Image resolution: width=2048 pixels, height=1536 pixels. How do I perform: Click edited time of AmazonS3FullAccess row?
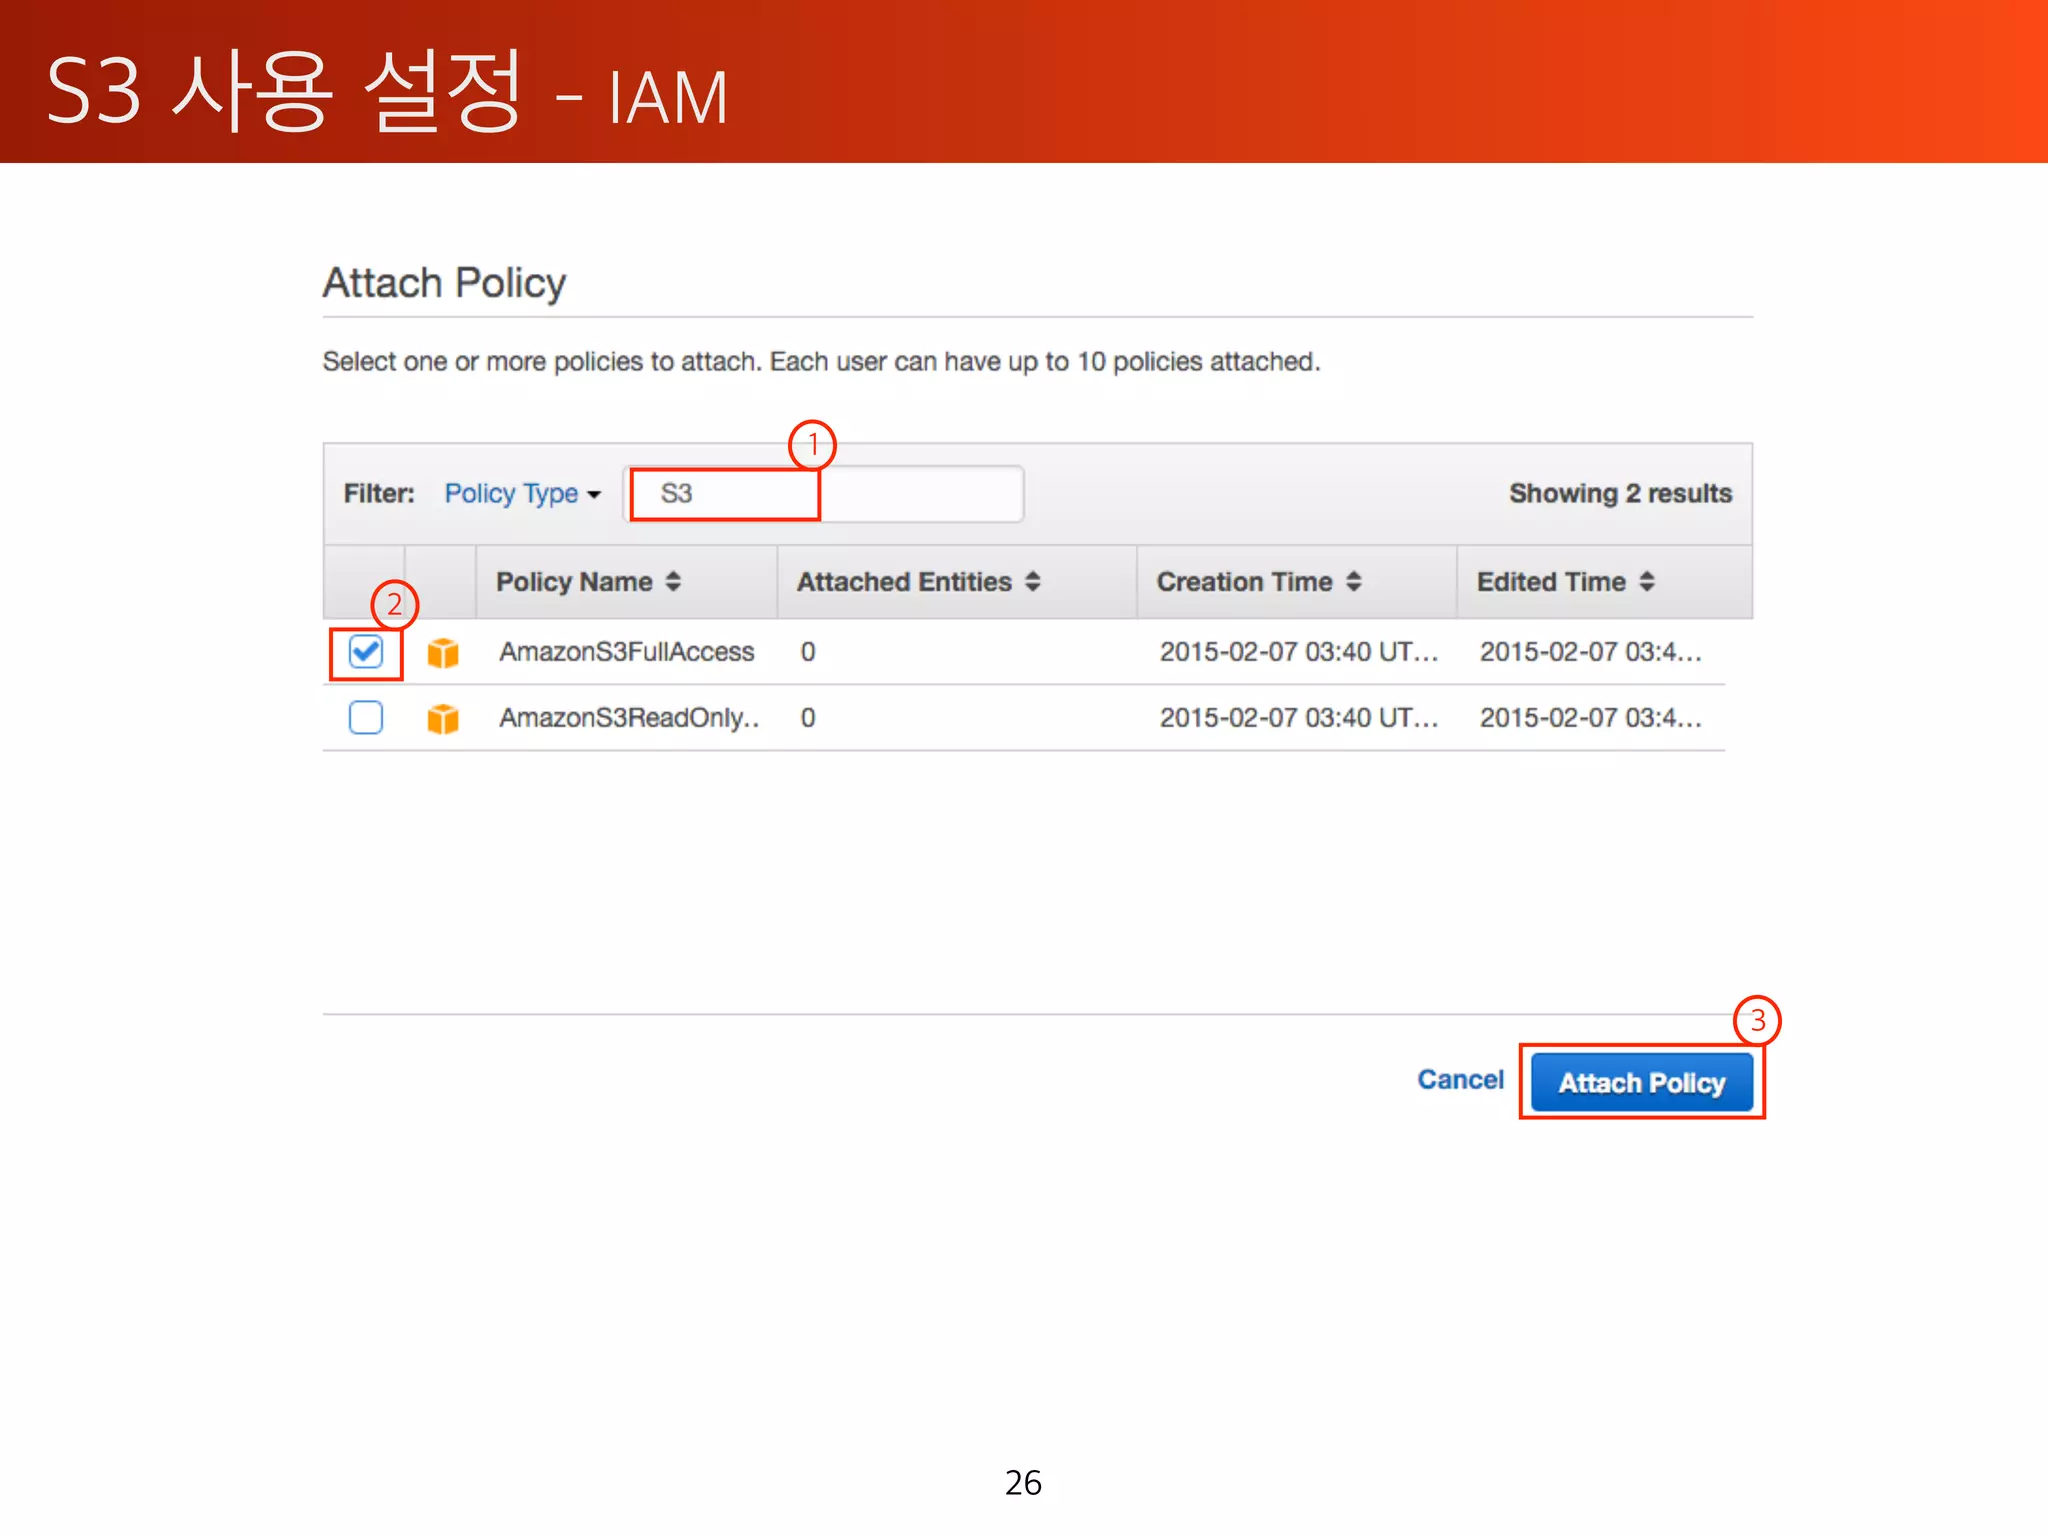[x=1590, y=652]
